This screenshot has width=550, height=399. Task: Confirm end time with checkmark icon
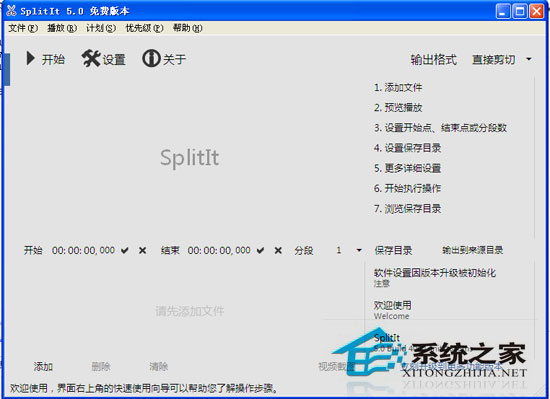point(260,250)
